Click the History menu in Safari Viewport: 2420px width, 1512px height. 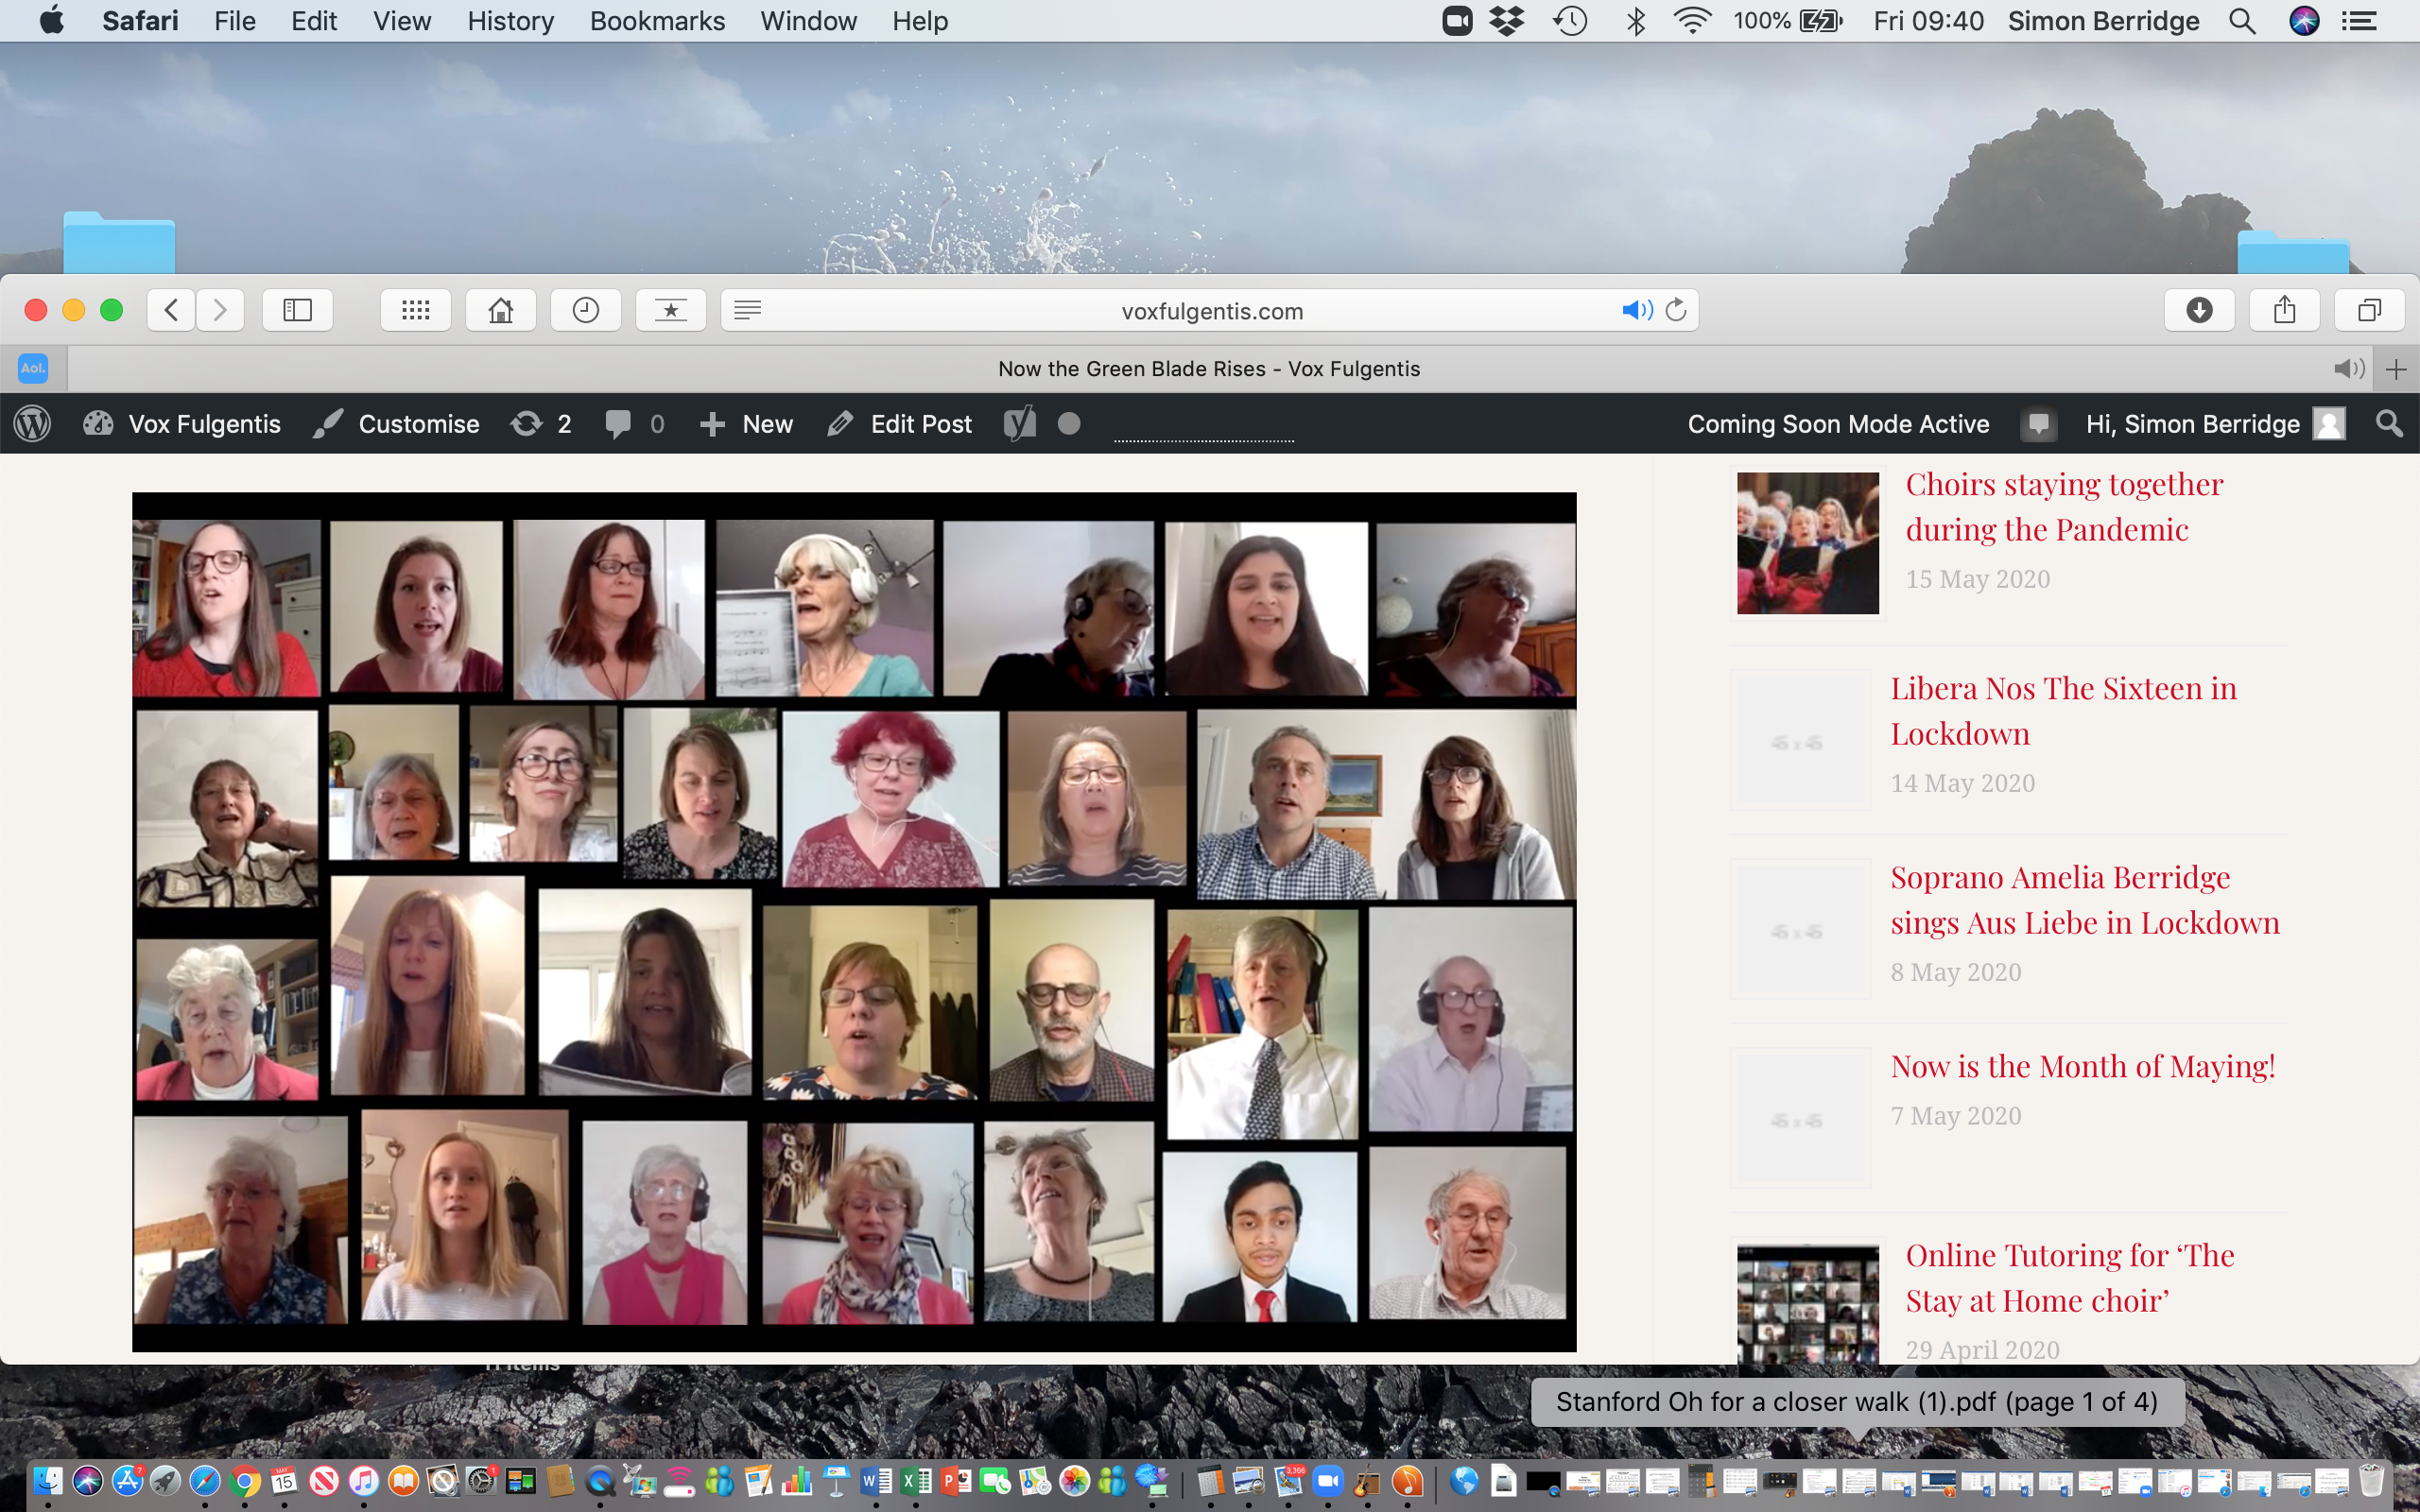tap(509, 19)
